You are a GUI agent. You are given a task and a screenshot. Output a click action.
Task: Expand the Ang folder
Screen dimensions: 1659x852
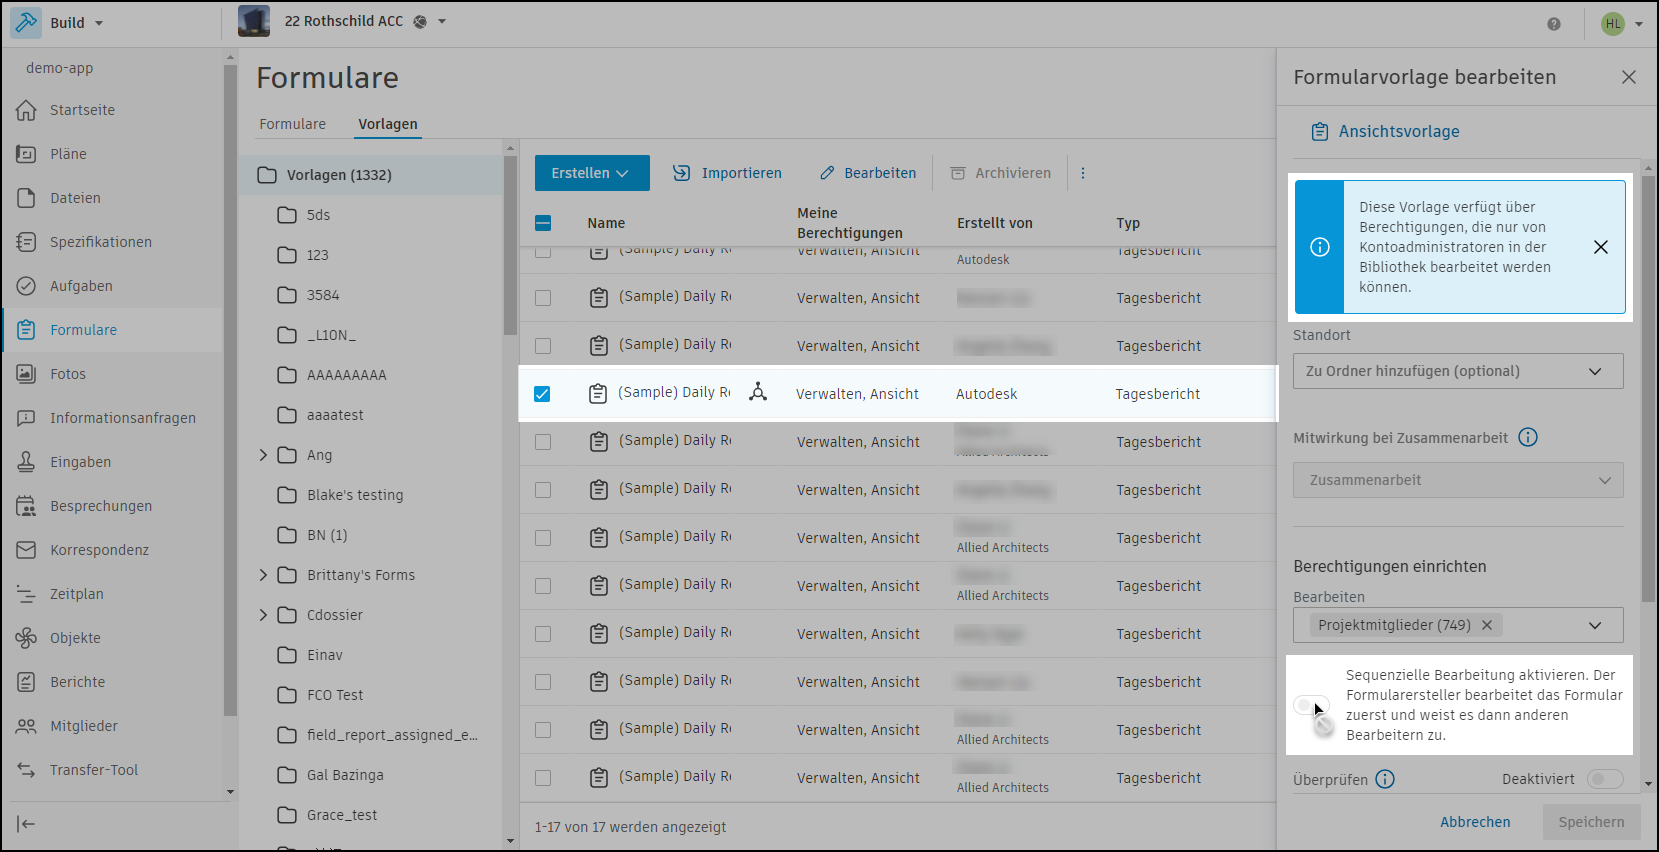point(264,455)
